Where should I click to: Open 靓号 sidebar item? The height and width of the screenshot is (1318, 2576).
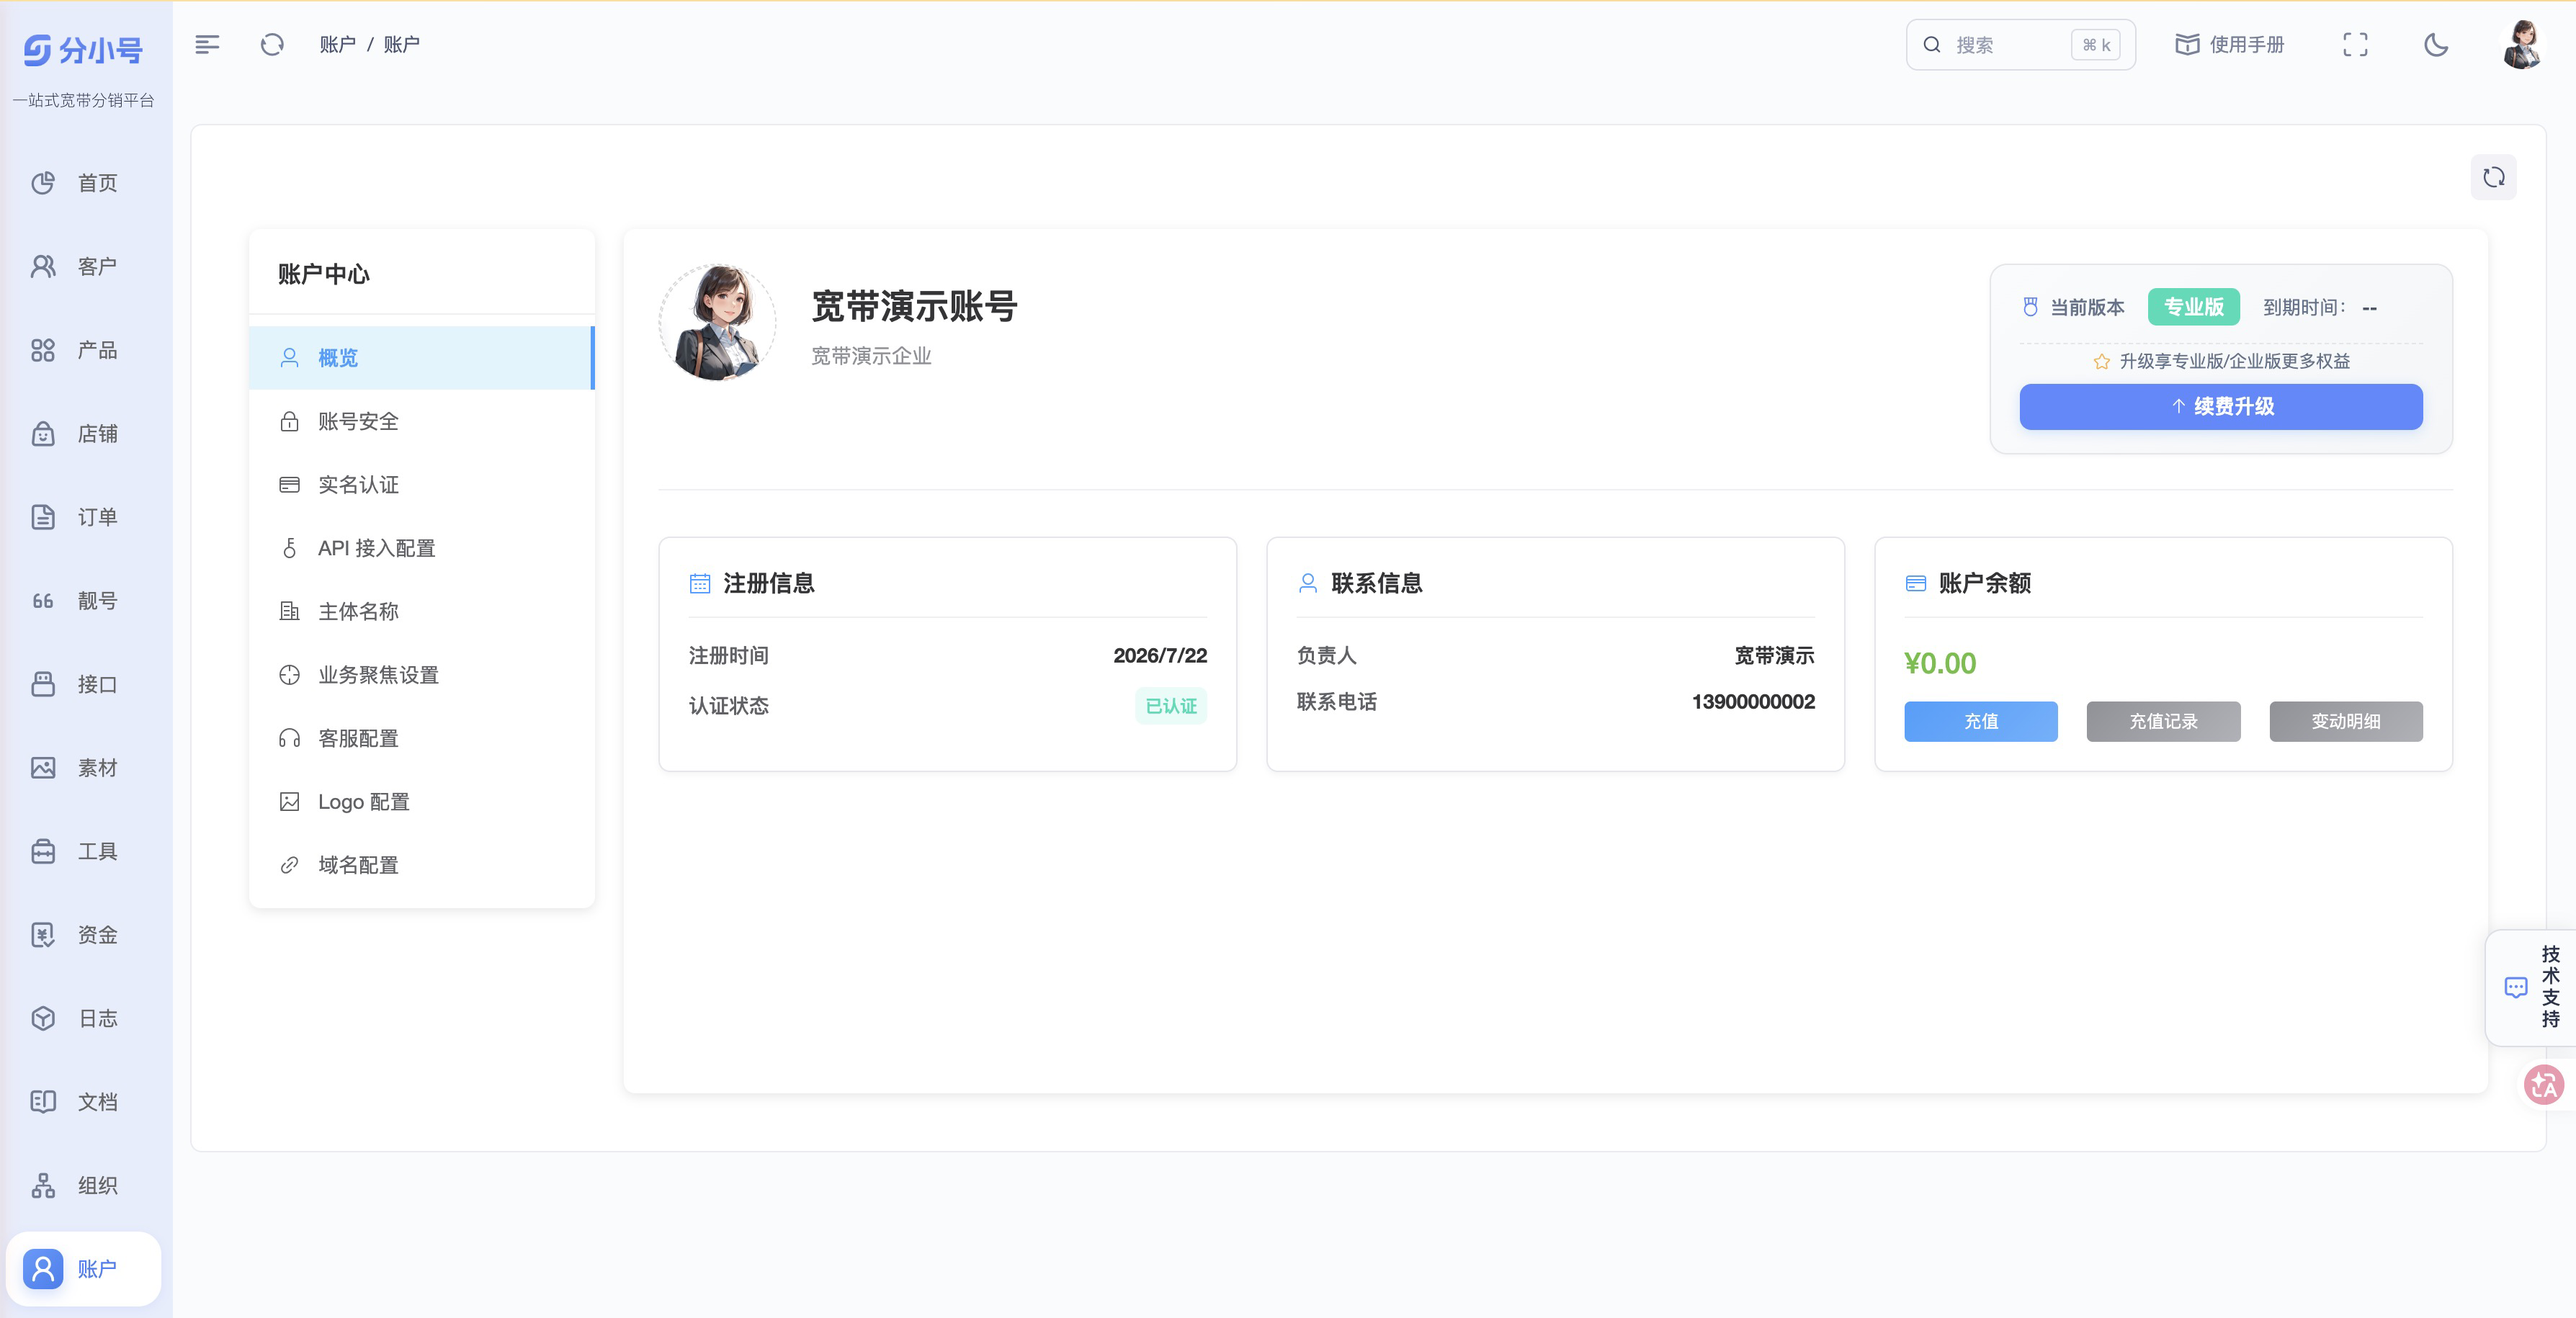[x=86, y=600]
